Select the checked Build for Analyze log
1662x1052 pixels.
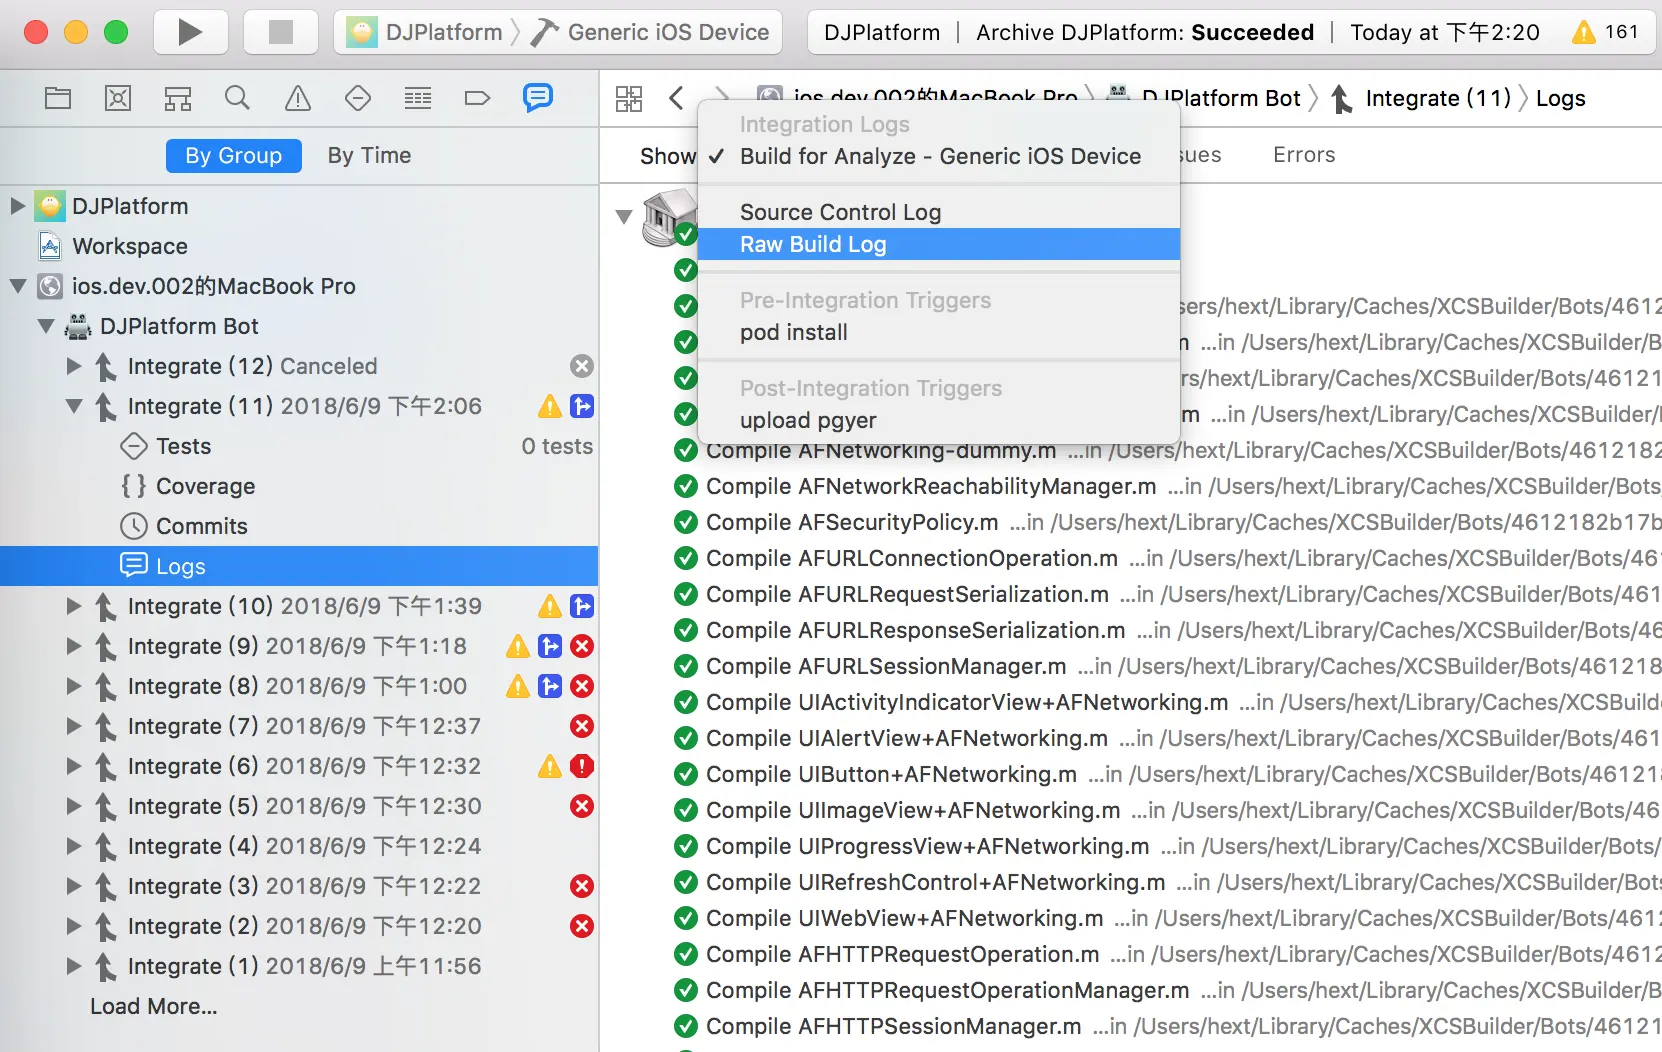[x=939, y=156]
